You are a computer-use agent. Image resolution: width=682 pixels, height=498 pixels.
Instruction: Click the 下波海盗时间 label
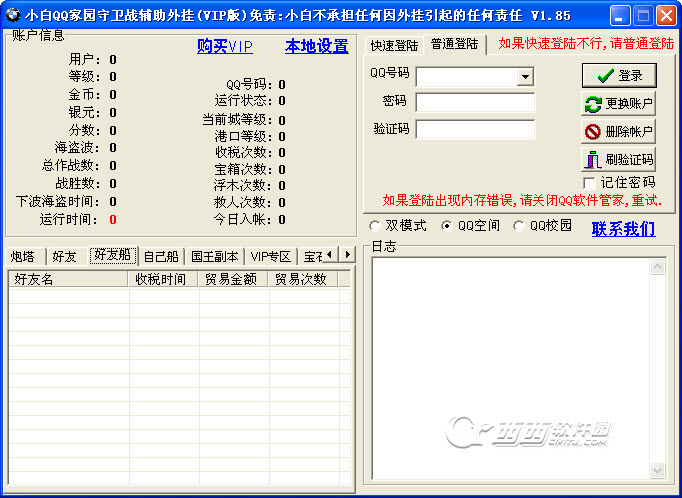(57, 201)
